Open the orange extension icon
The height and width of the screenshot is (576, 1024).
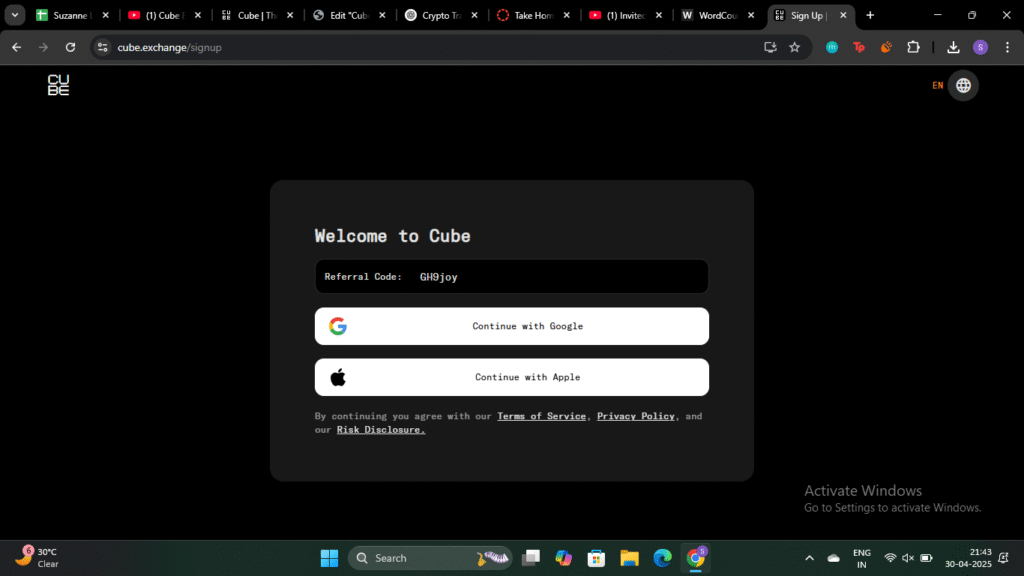[886, 47]
